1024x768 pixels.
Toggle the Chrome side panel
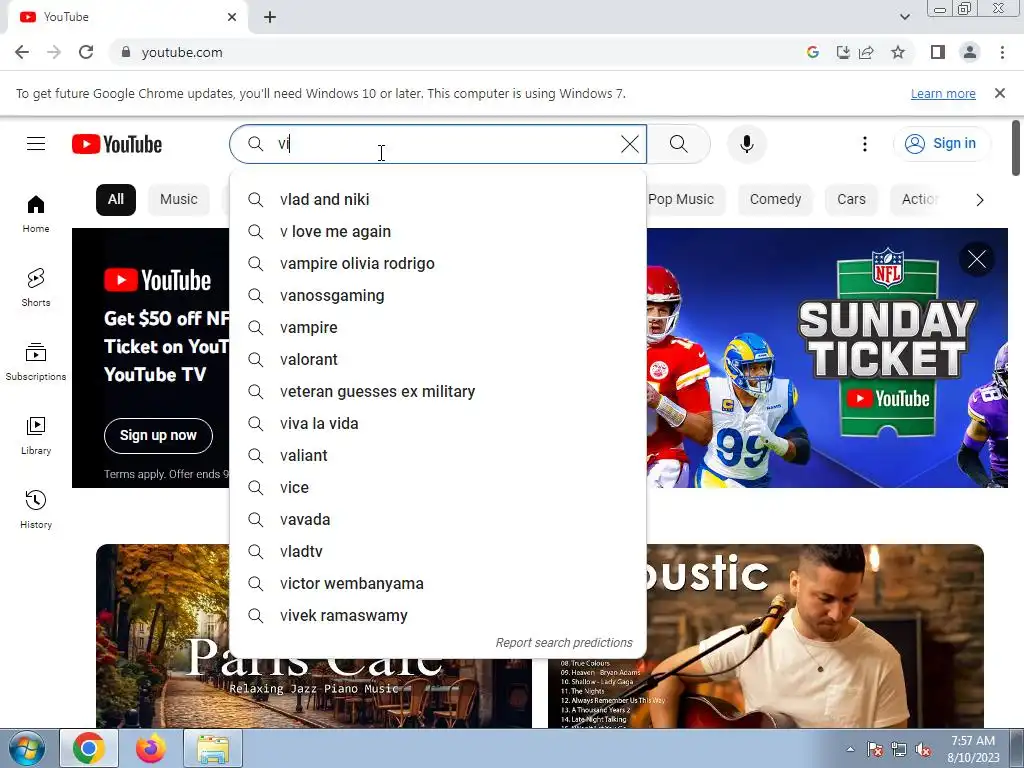tap(938, 52)
